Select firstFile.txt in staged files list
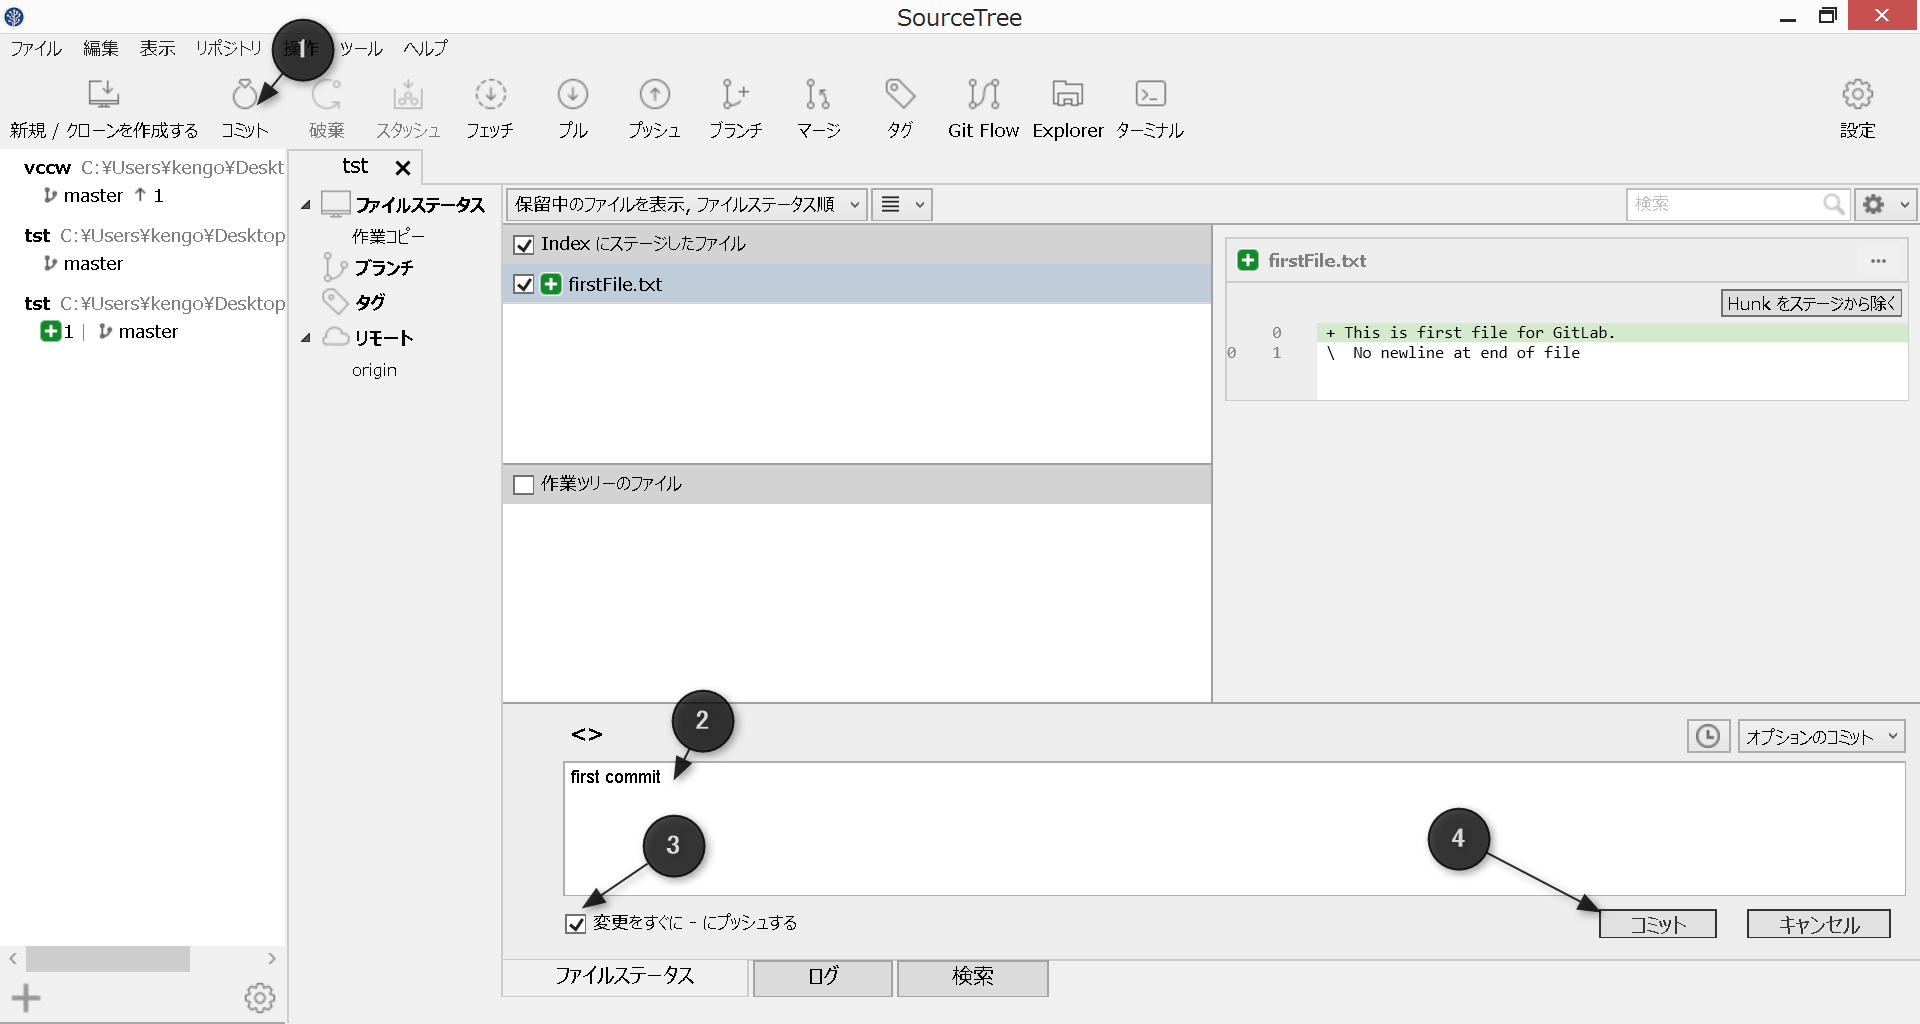1920x1024 pixels. click(x=857, y=285)
